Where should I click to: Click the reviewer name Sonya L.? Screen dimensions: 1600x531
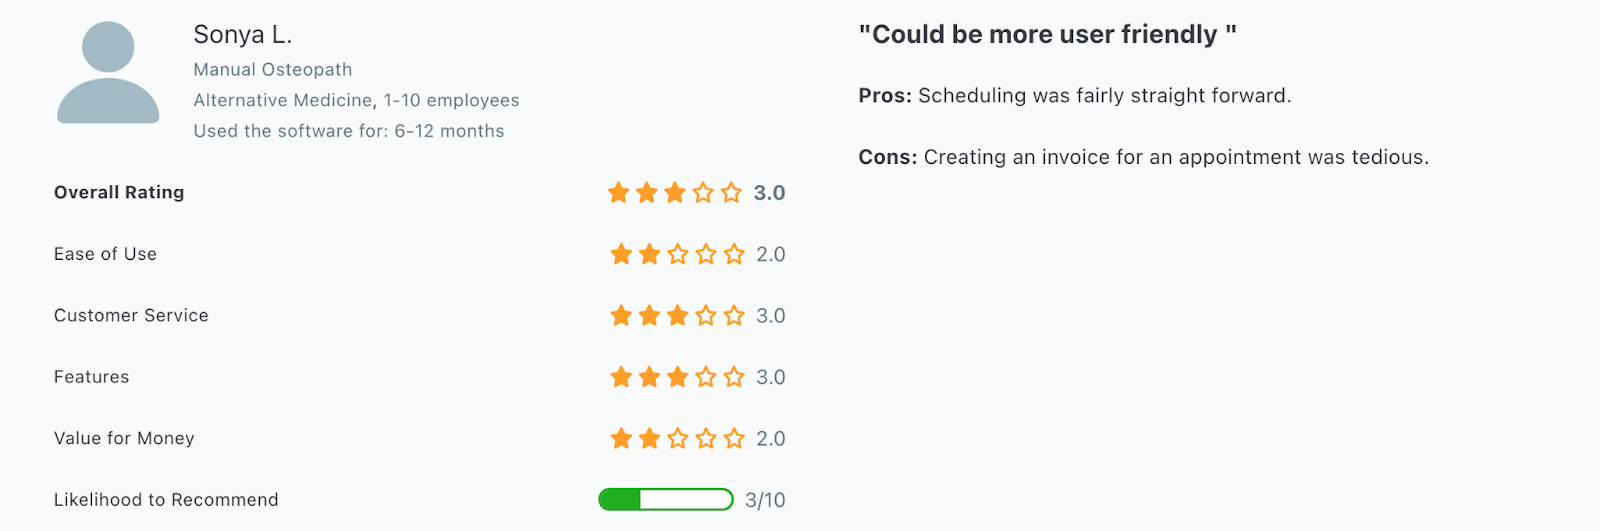point(243,35)
